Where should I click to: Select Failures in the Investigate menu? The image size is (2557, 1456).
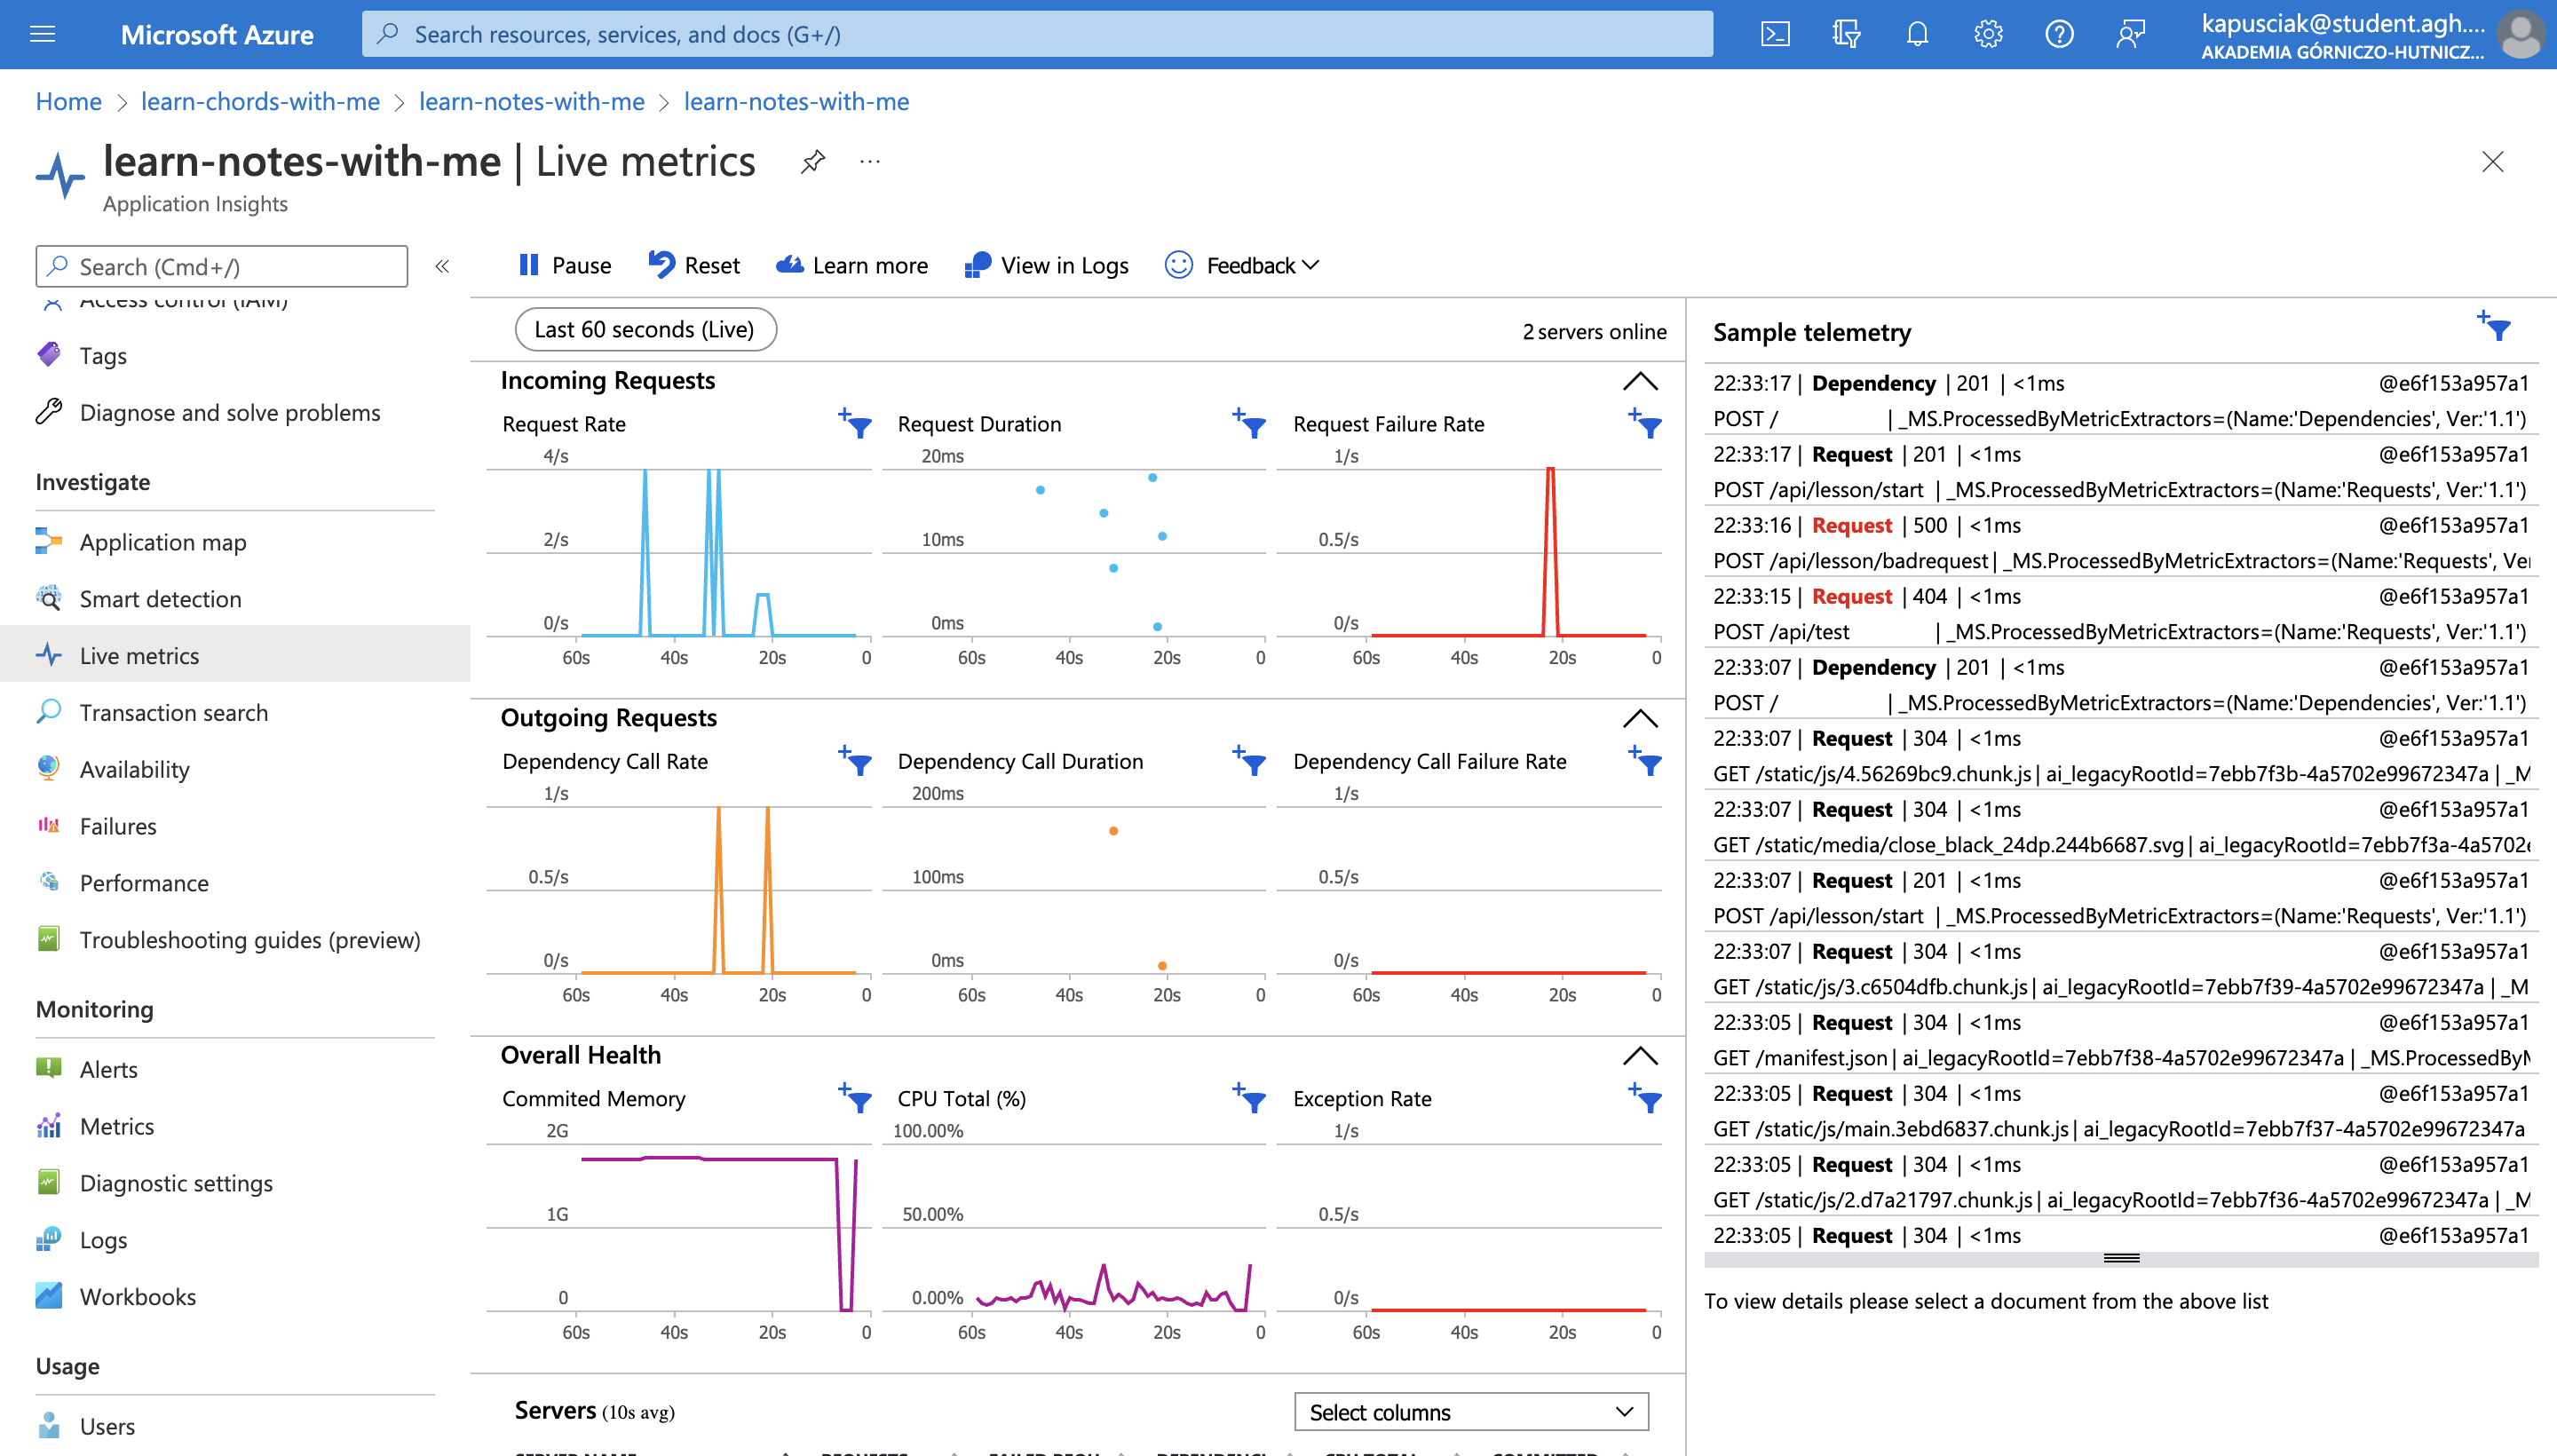click(118, 826)
